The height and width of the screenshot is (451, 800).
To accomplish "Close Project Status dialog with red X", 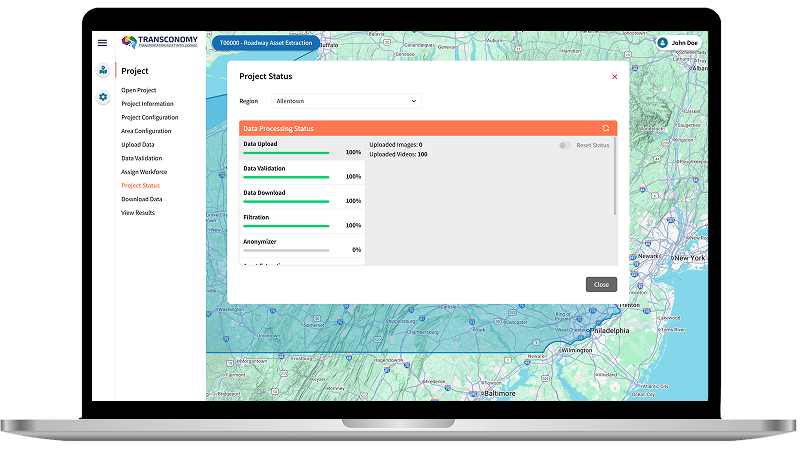I will [614, 77].
